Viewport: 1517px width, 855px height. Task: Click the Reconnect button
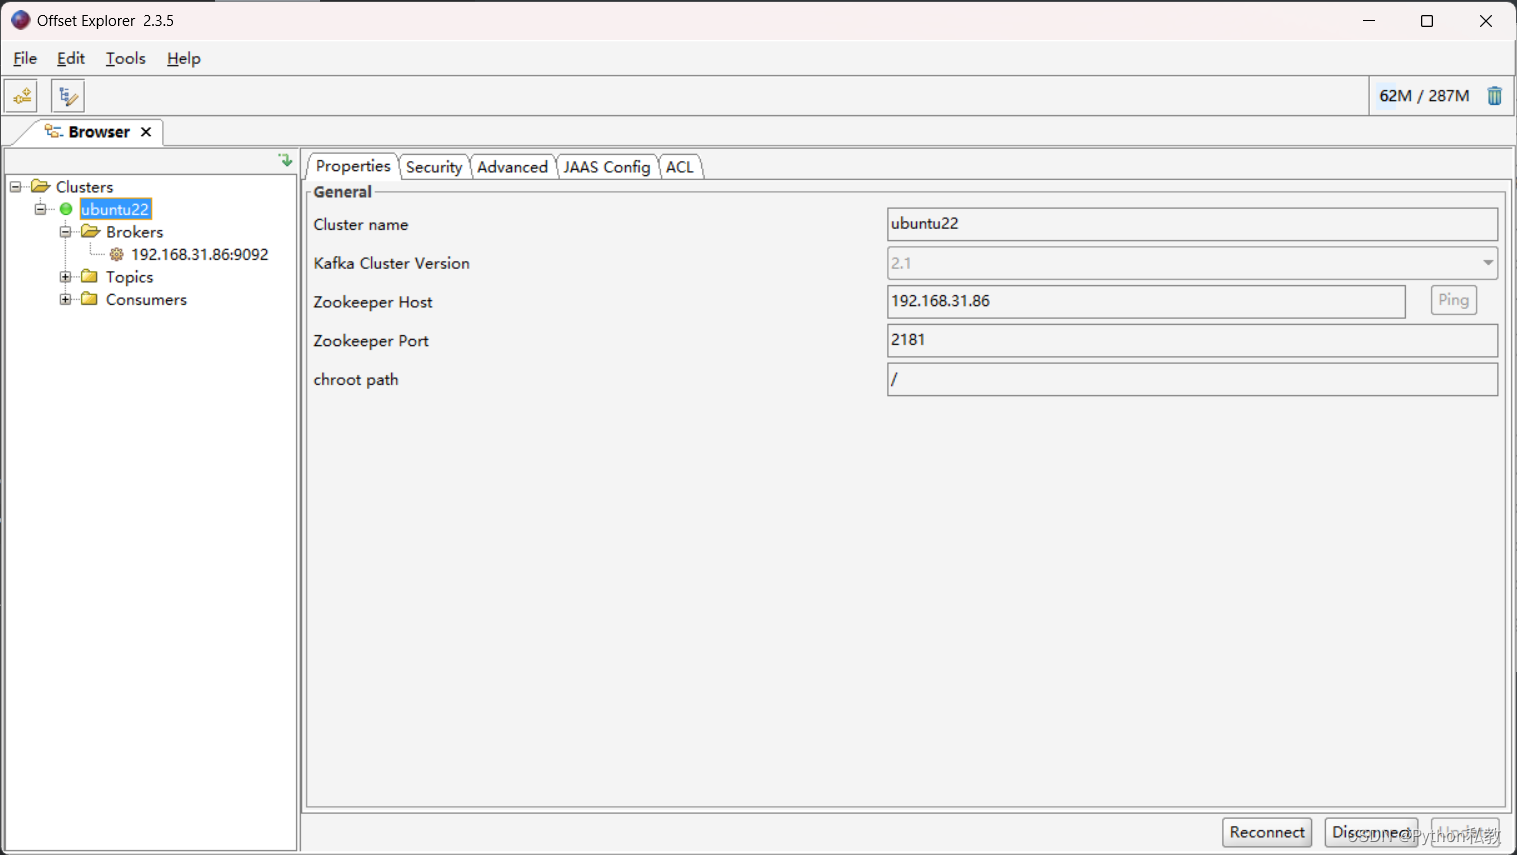point(1267,832)
